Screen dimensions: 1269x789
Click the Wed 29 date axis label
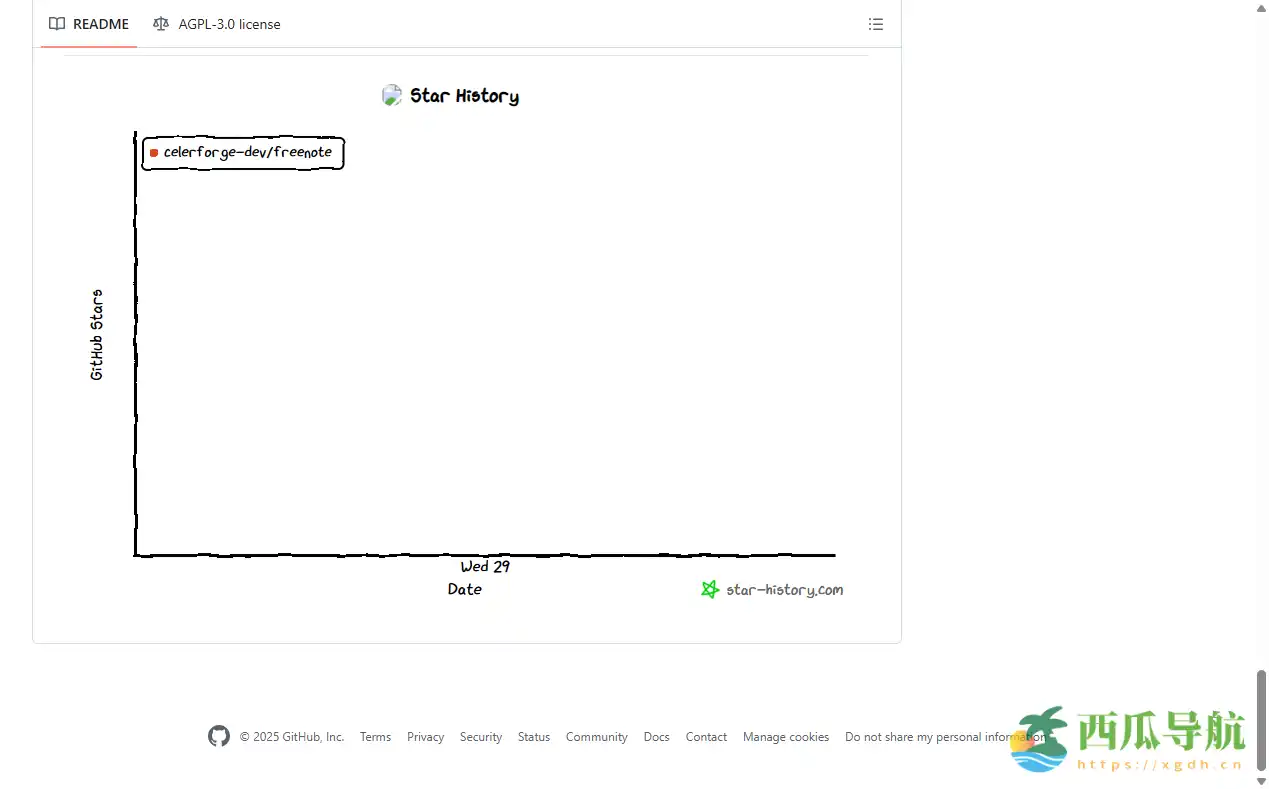pyautogui.click(x=485, y=567)
